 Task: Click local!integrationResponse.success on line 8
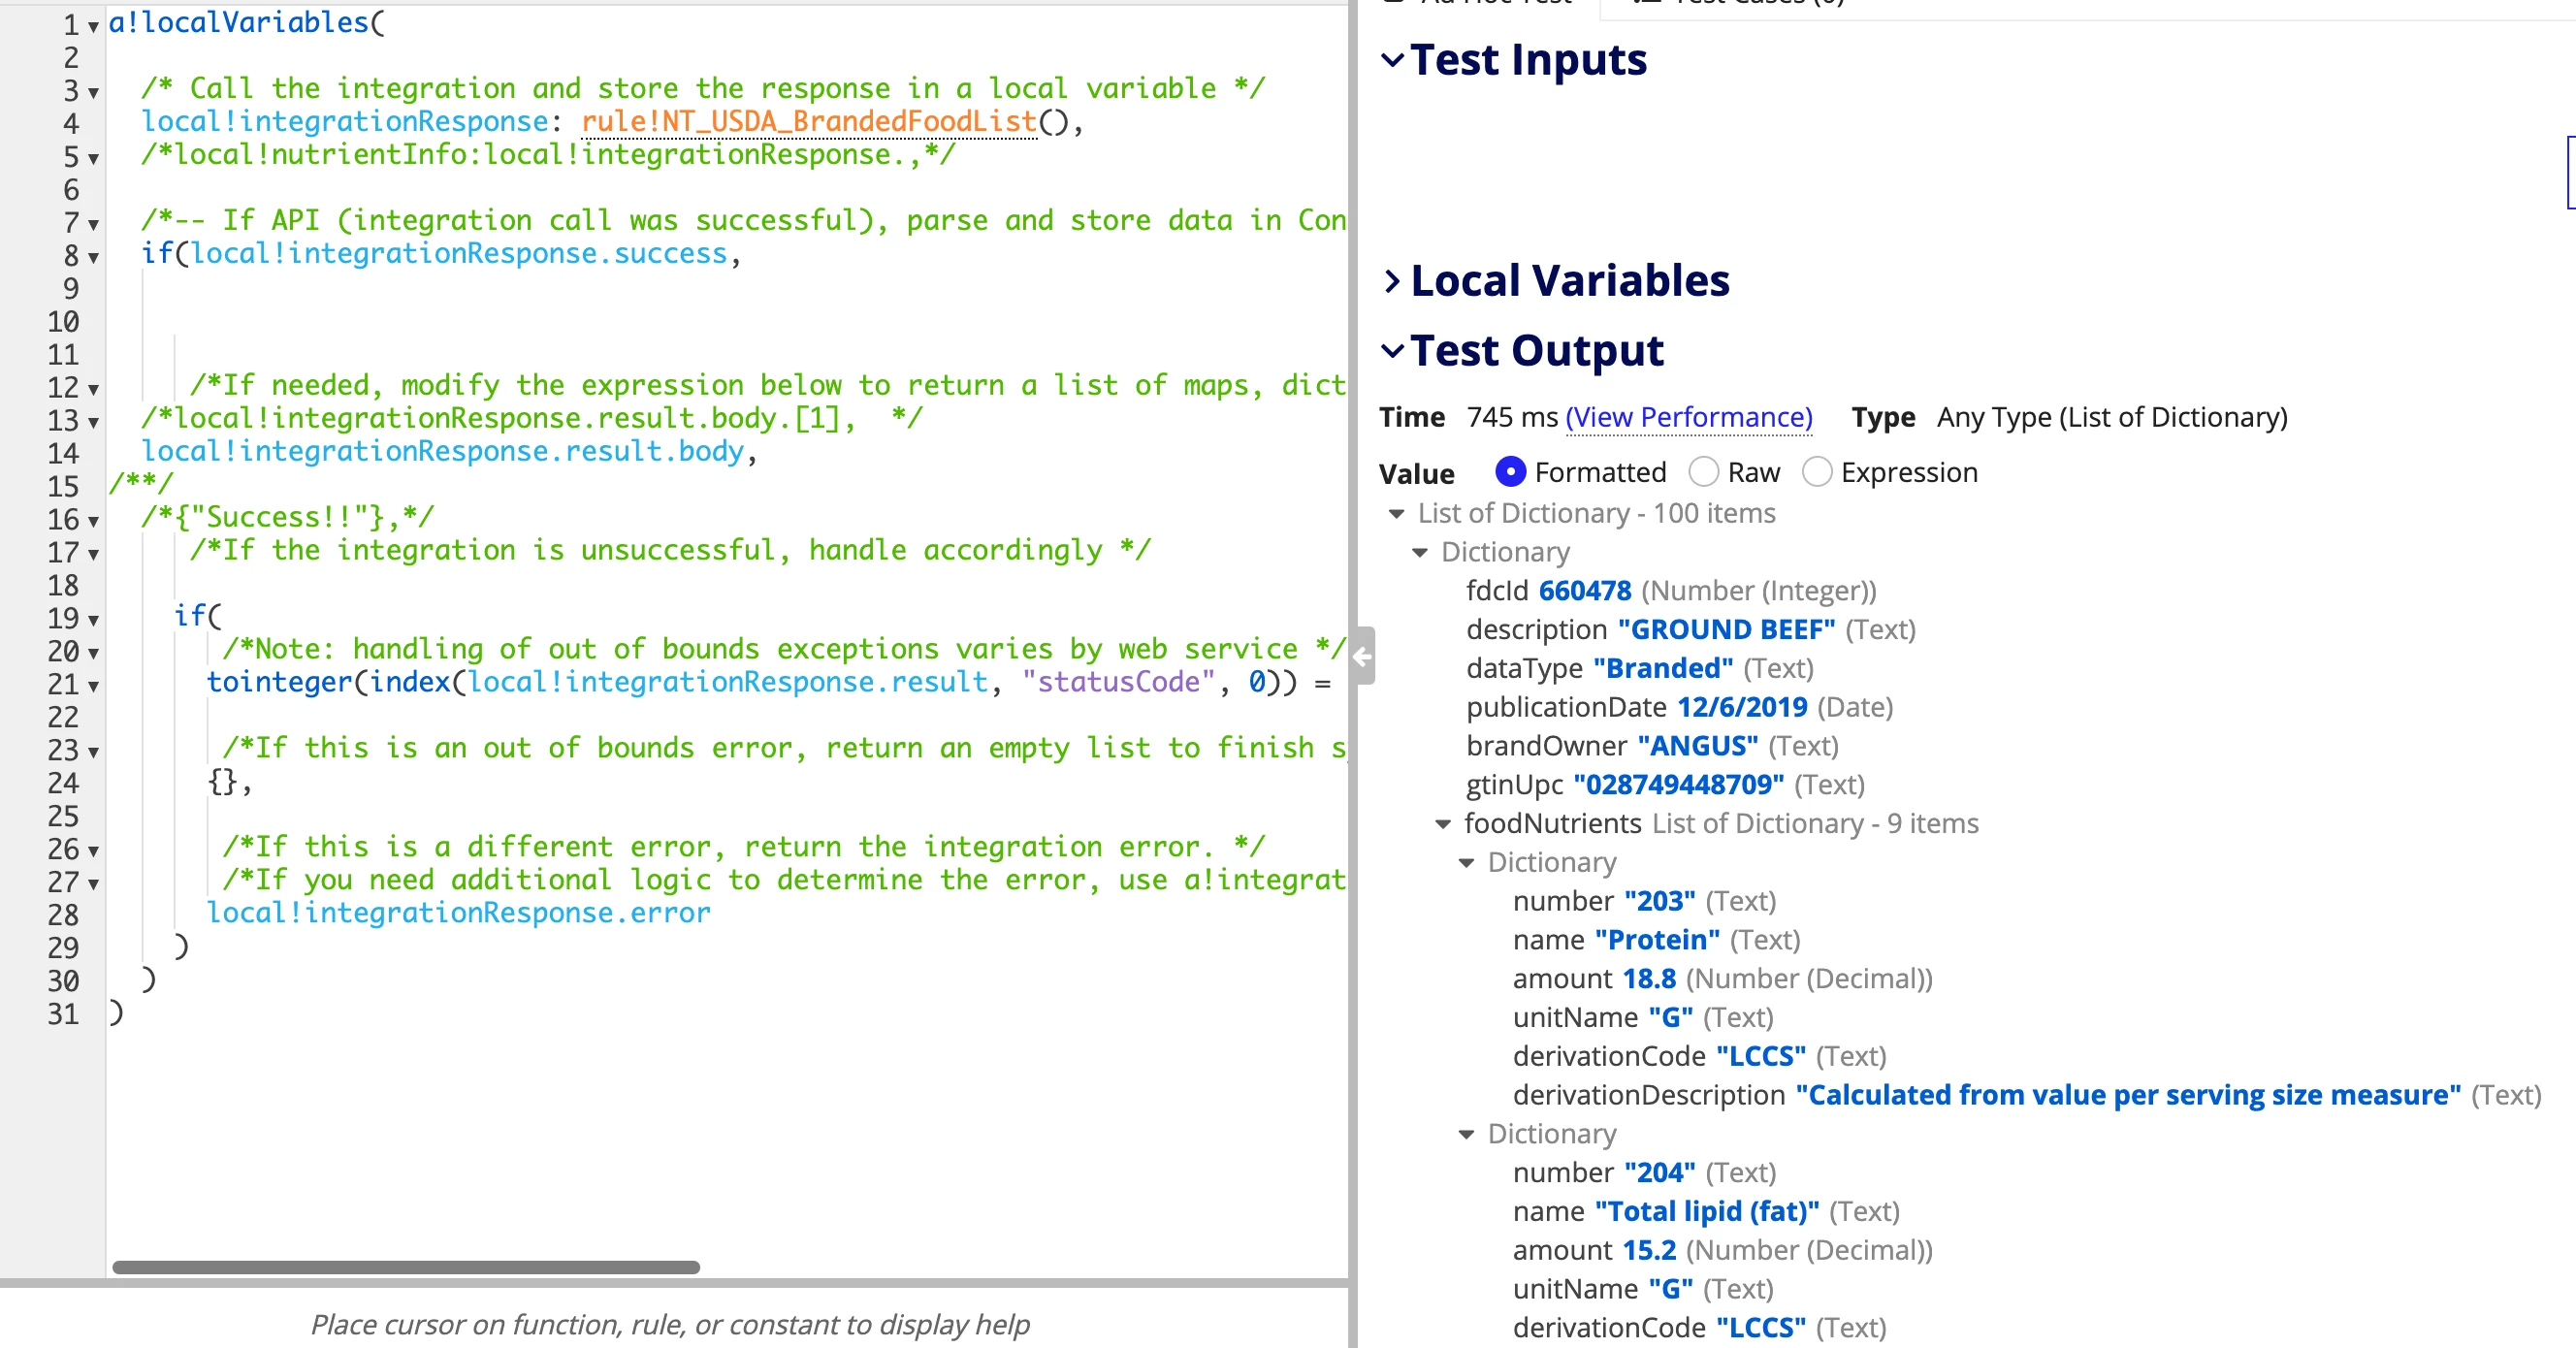pyautogui.click(x=459, y=253)
